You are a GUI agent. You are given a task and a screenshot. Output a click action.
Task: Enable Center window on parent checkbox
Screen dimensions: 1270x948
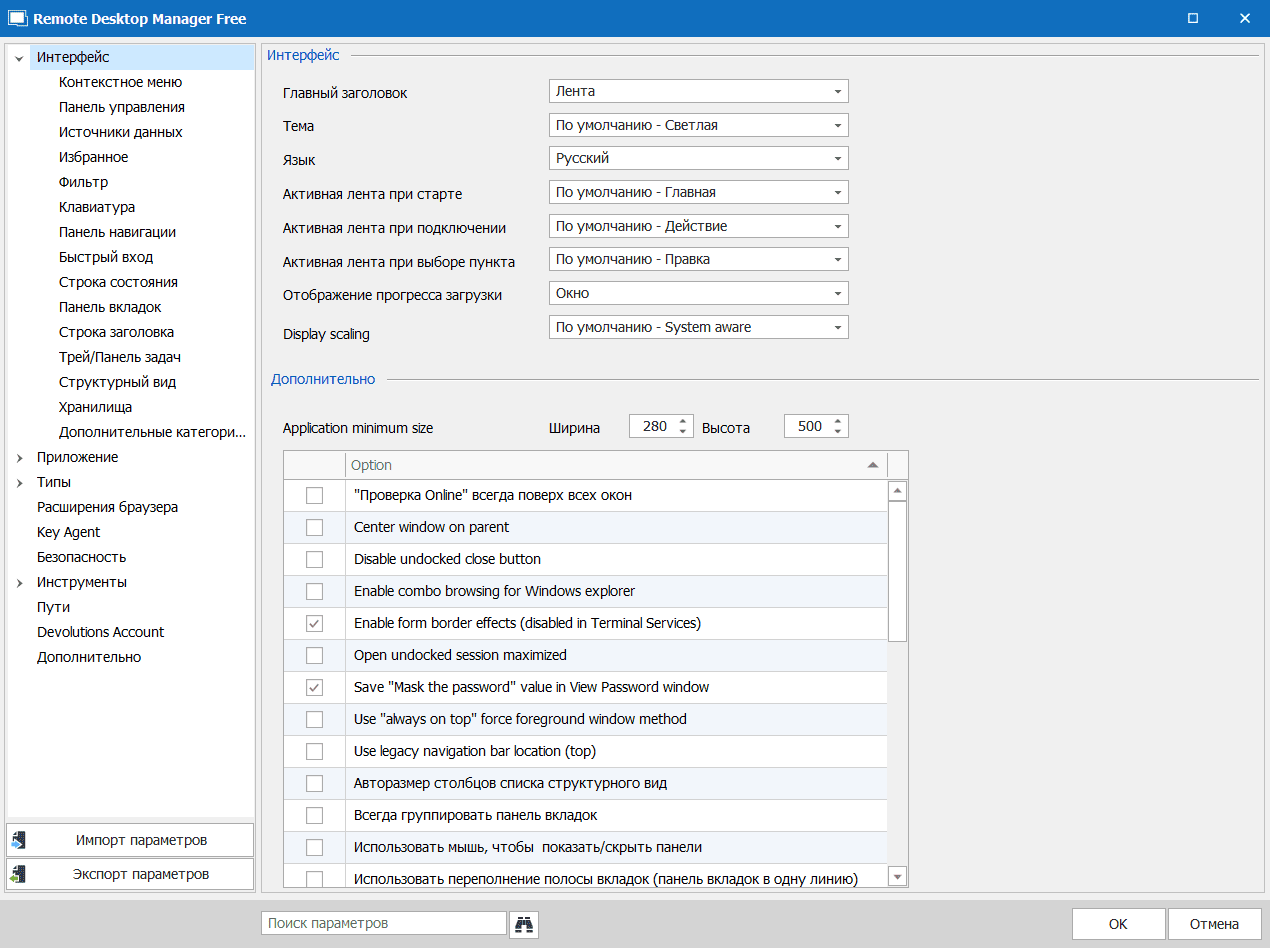314,527
